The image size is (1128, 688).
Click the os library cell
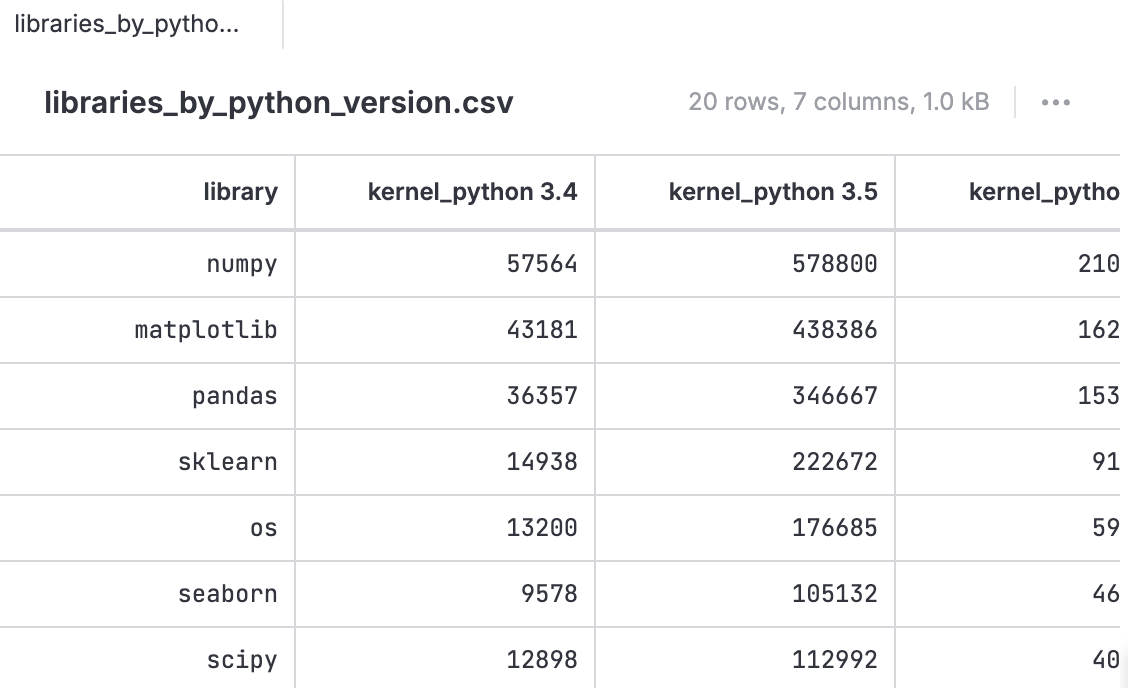263,528
